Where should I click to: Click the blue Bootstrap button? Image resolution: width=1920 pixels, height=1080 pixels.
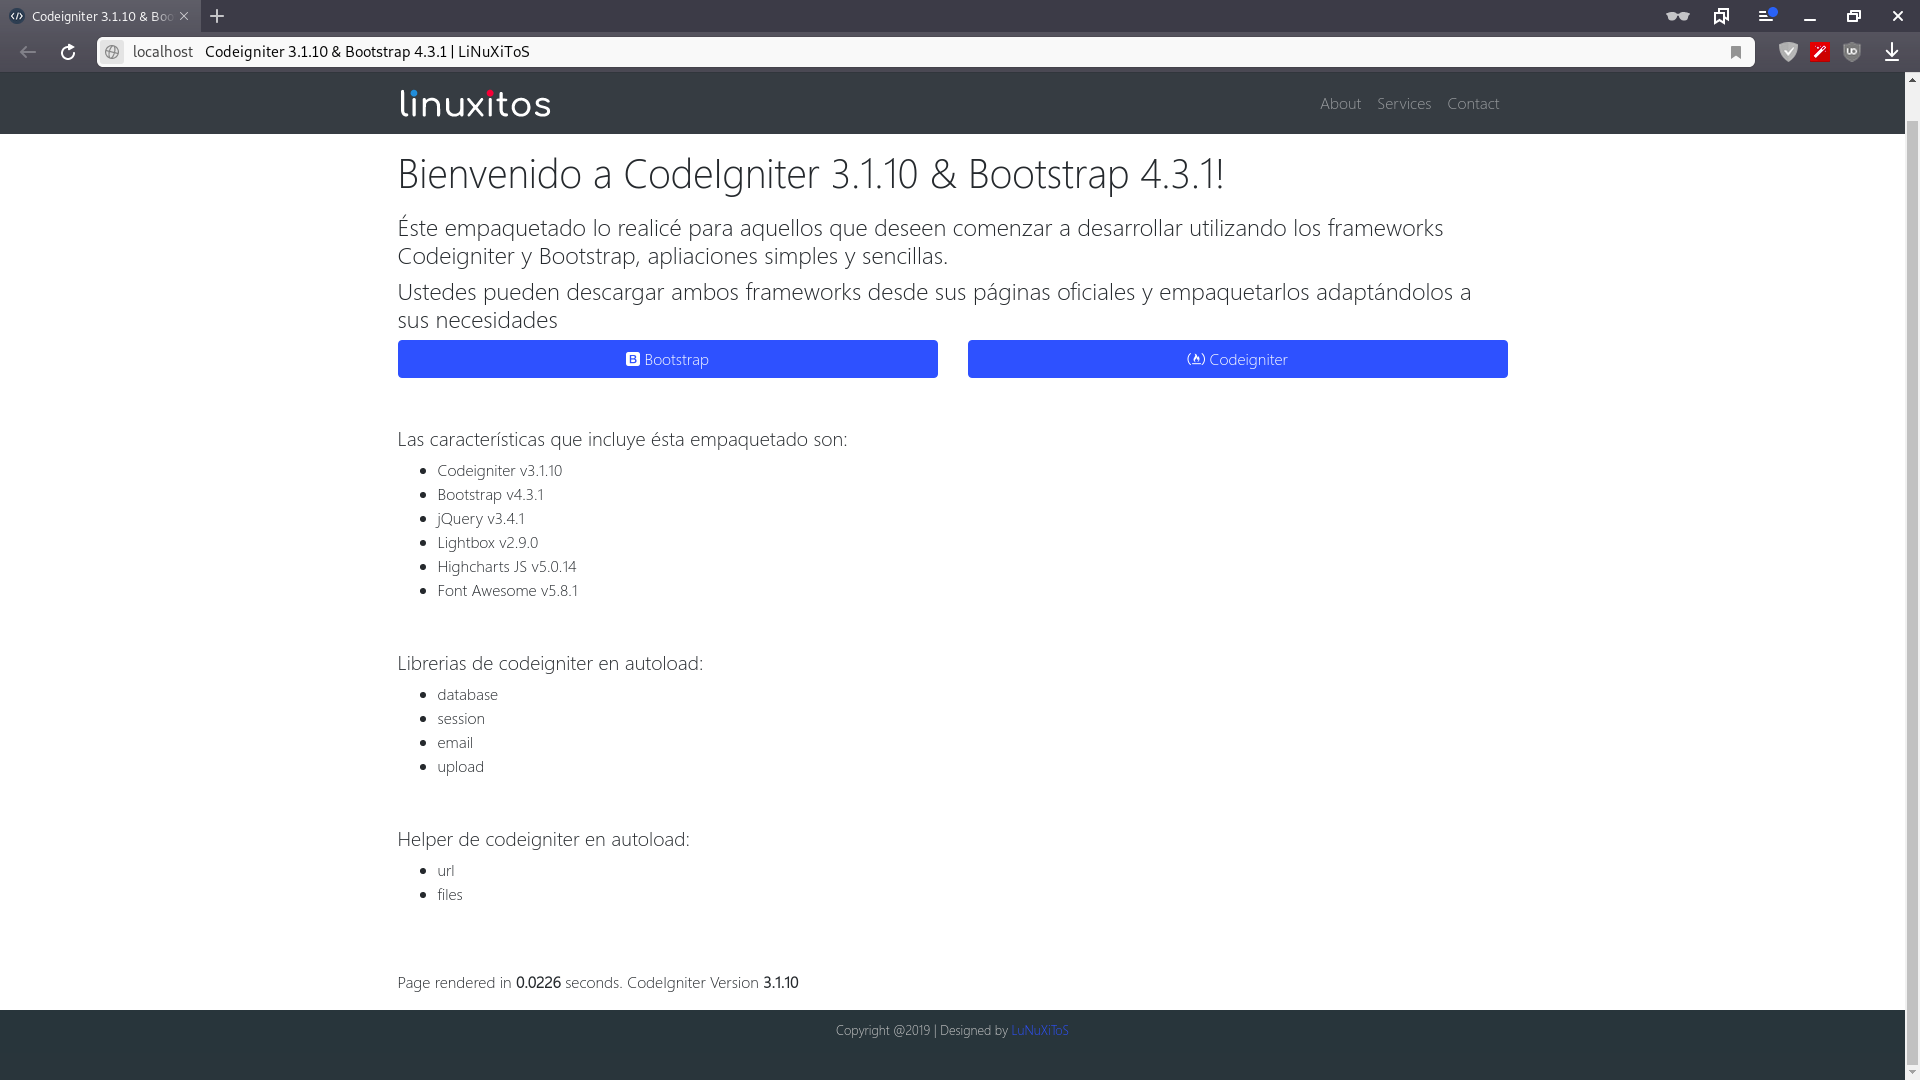pyautogui.click(x=667, y=359)
